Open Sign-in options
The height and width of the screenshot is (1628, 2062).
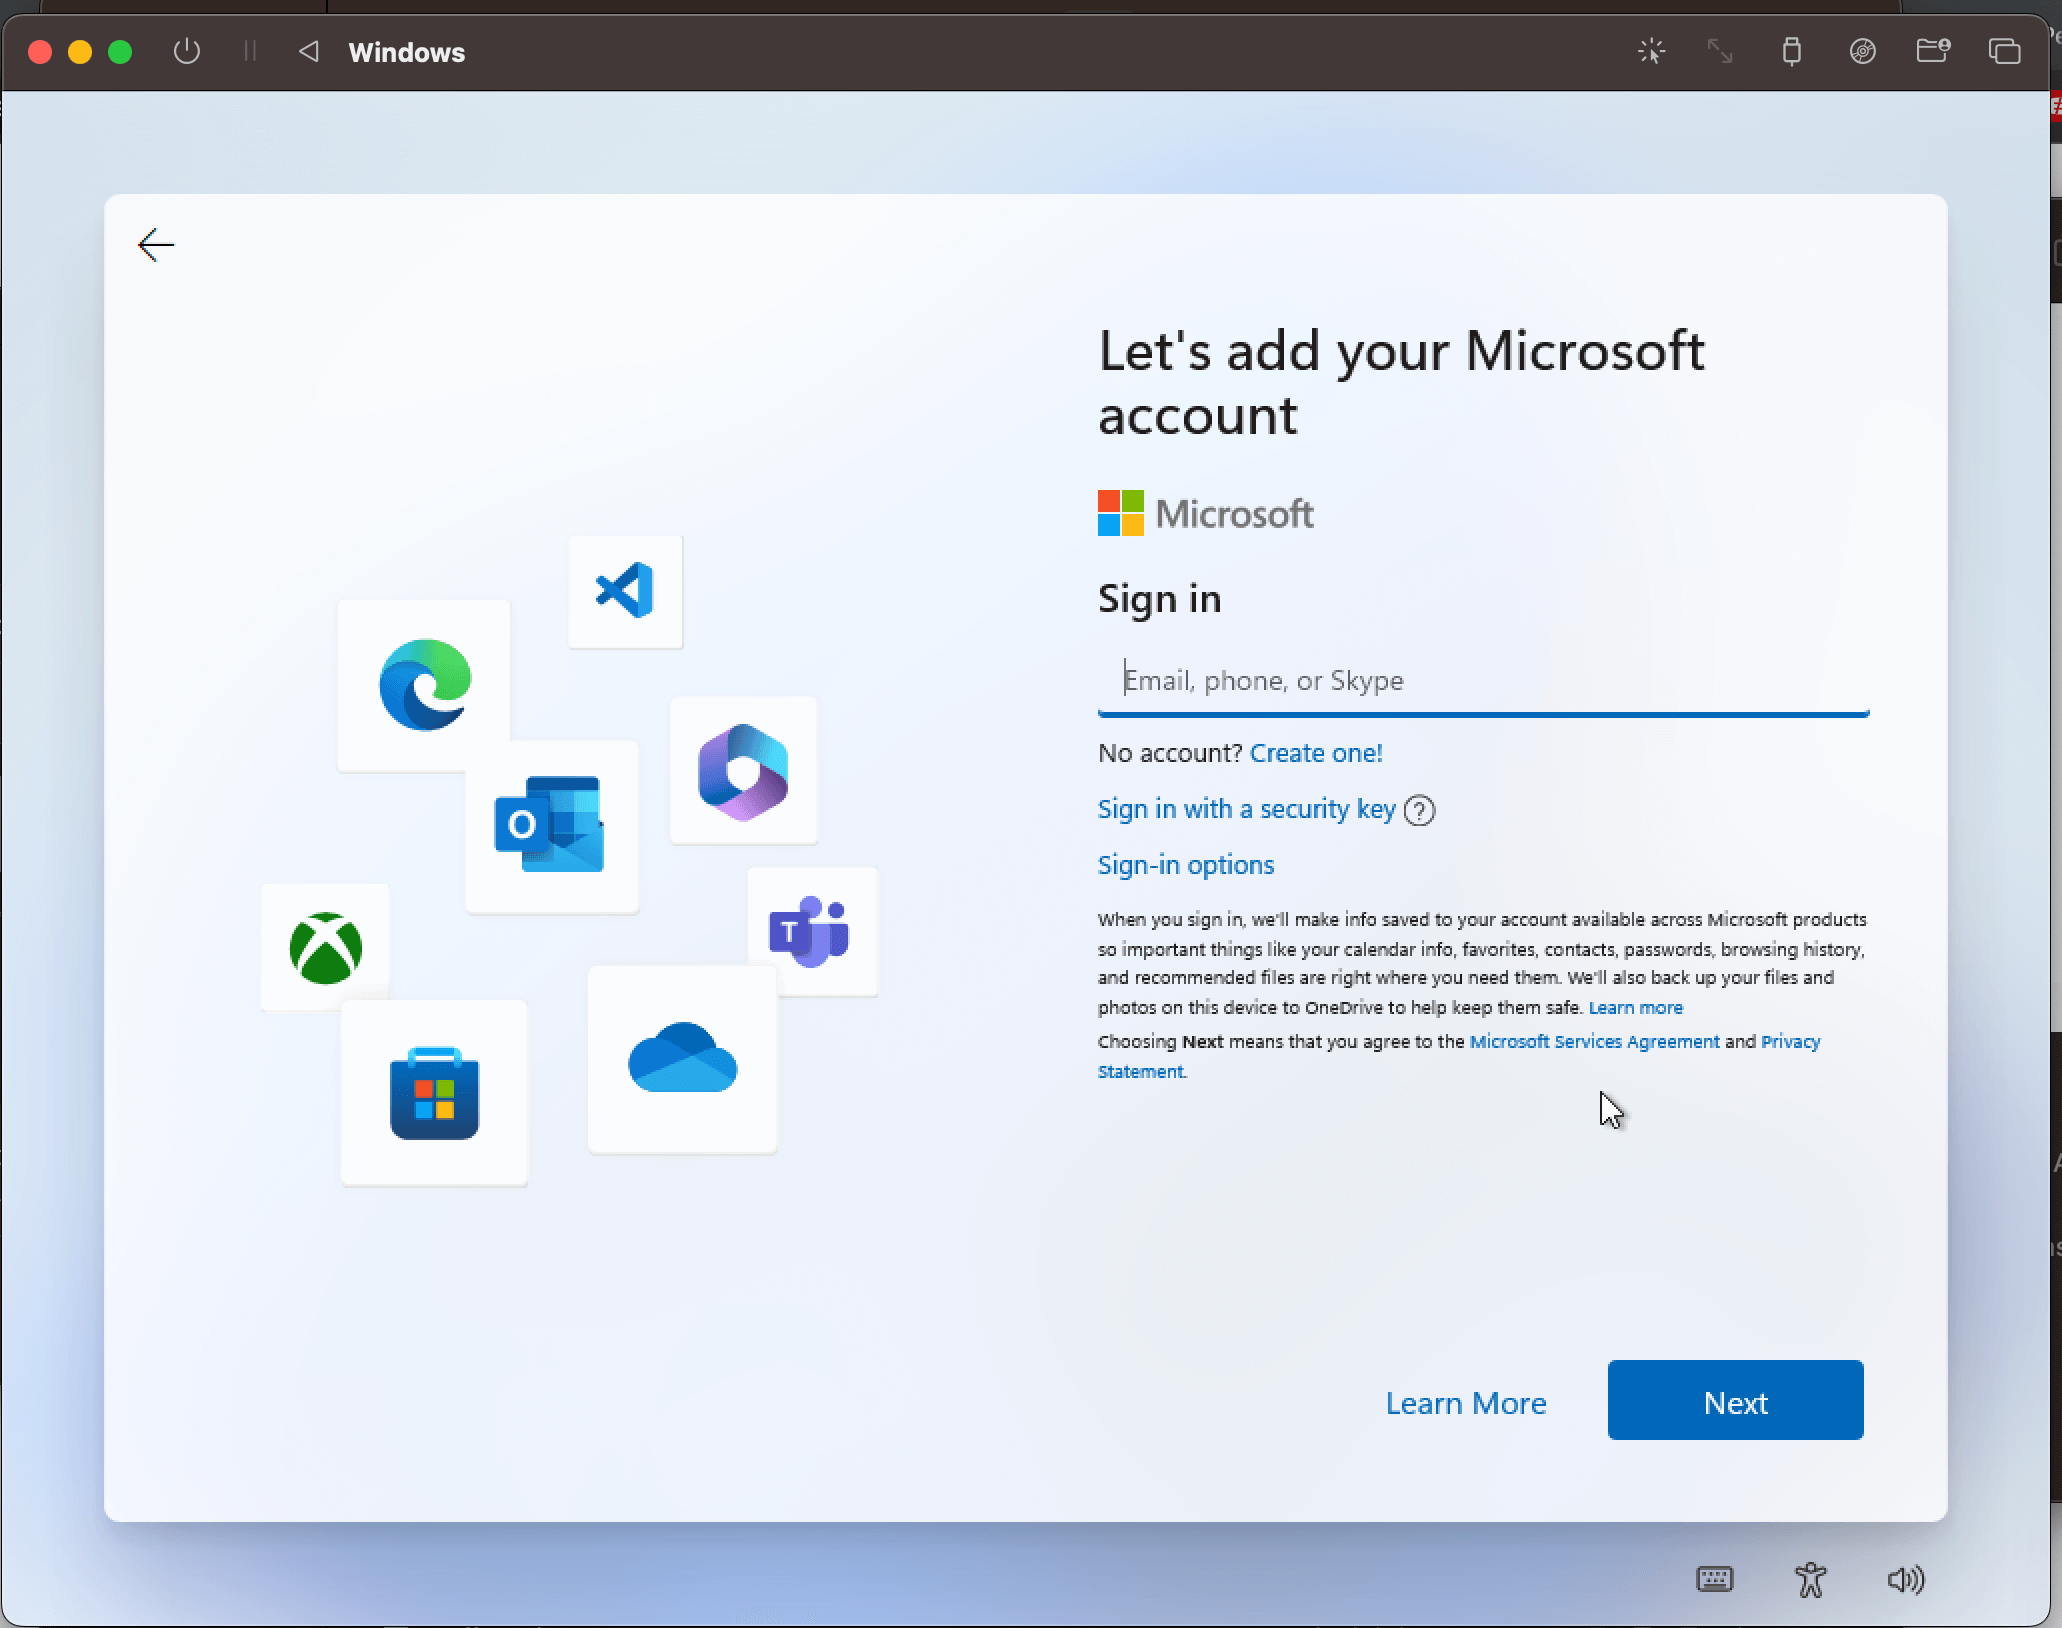[x=1186, y=865]
